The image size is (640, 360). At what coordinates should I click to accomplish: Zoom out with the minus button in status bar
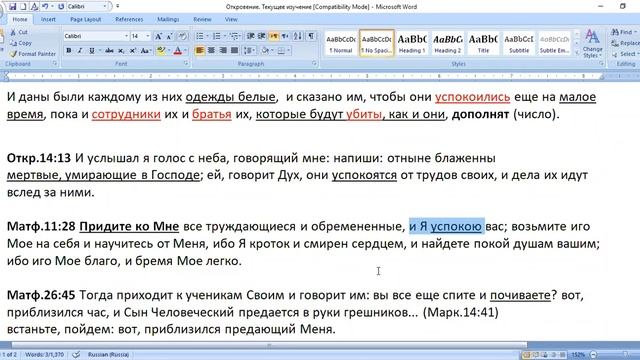point(593,354)
